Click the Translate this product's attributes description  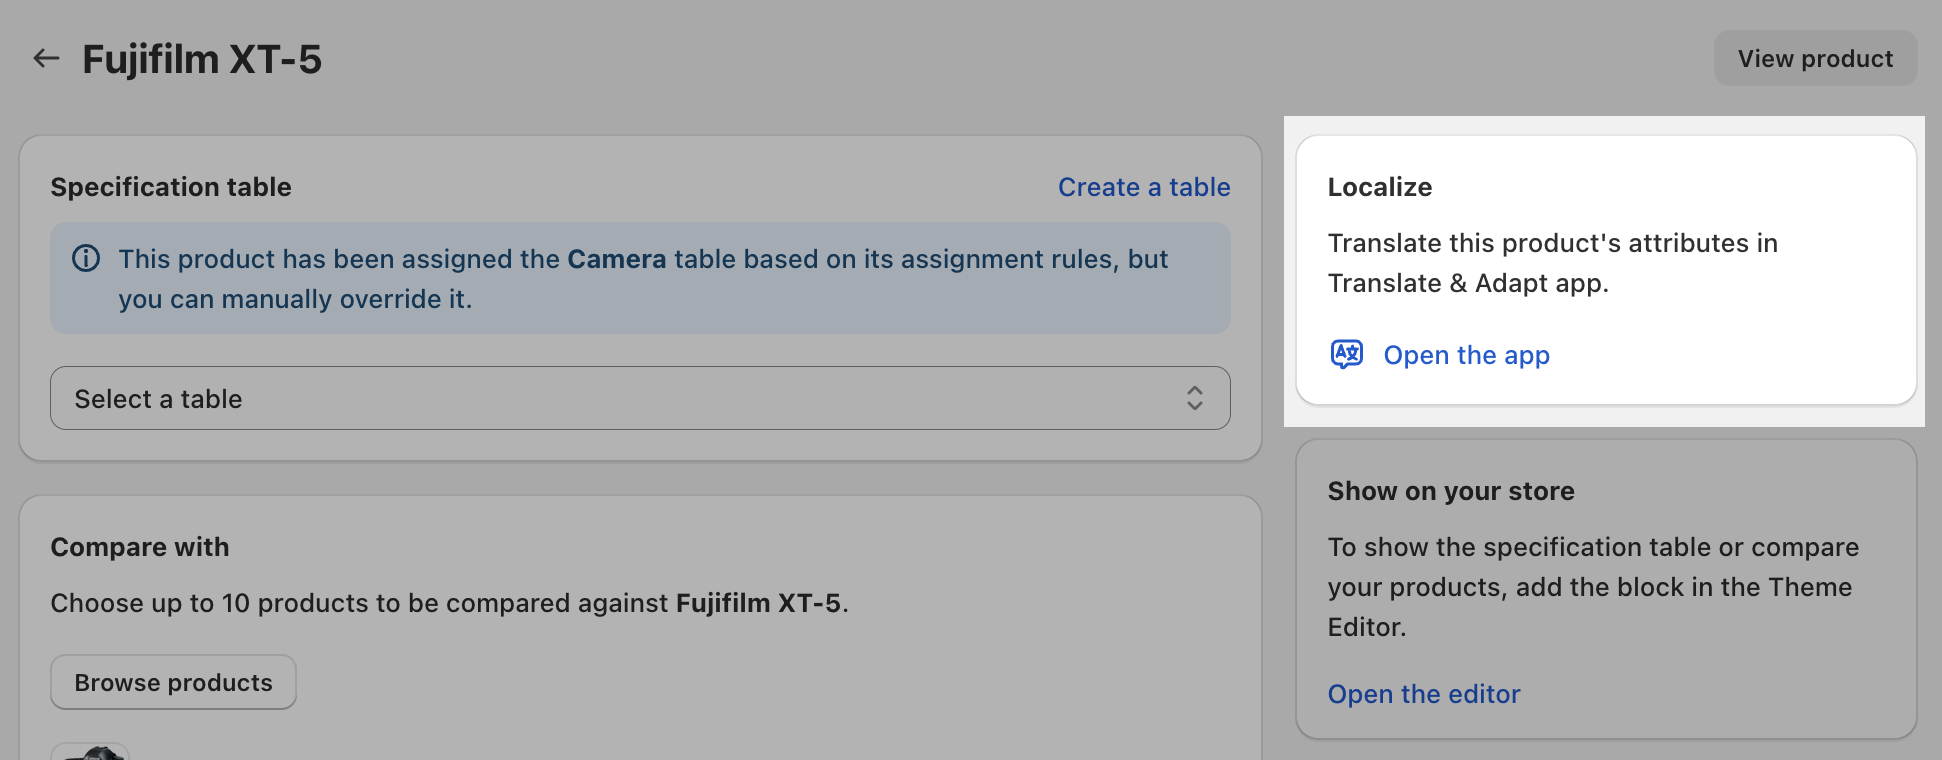coord(1552,263)
